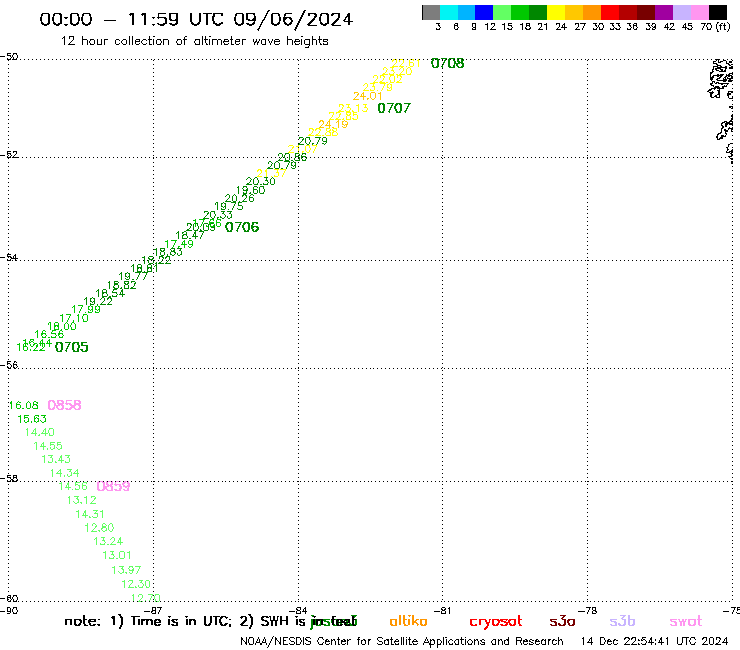Click the bright red swatch in the legend
Image resolution: width=740 pixels, height=650 pixels.
coord(610,12)
